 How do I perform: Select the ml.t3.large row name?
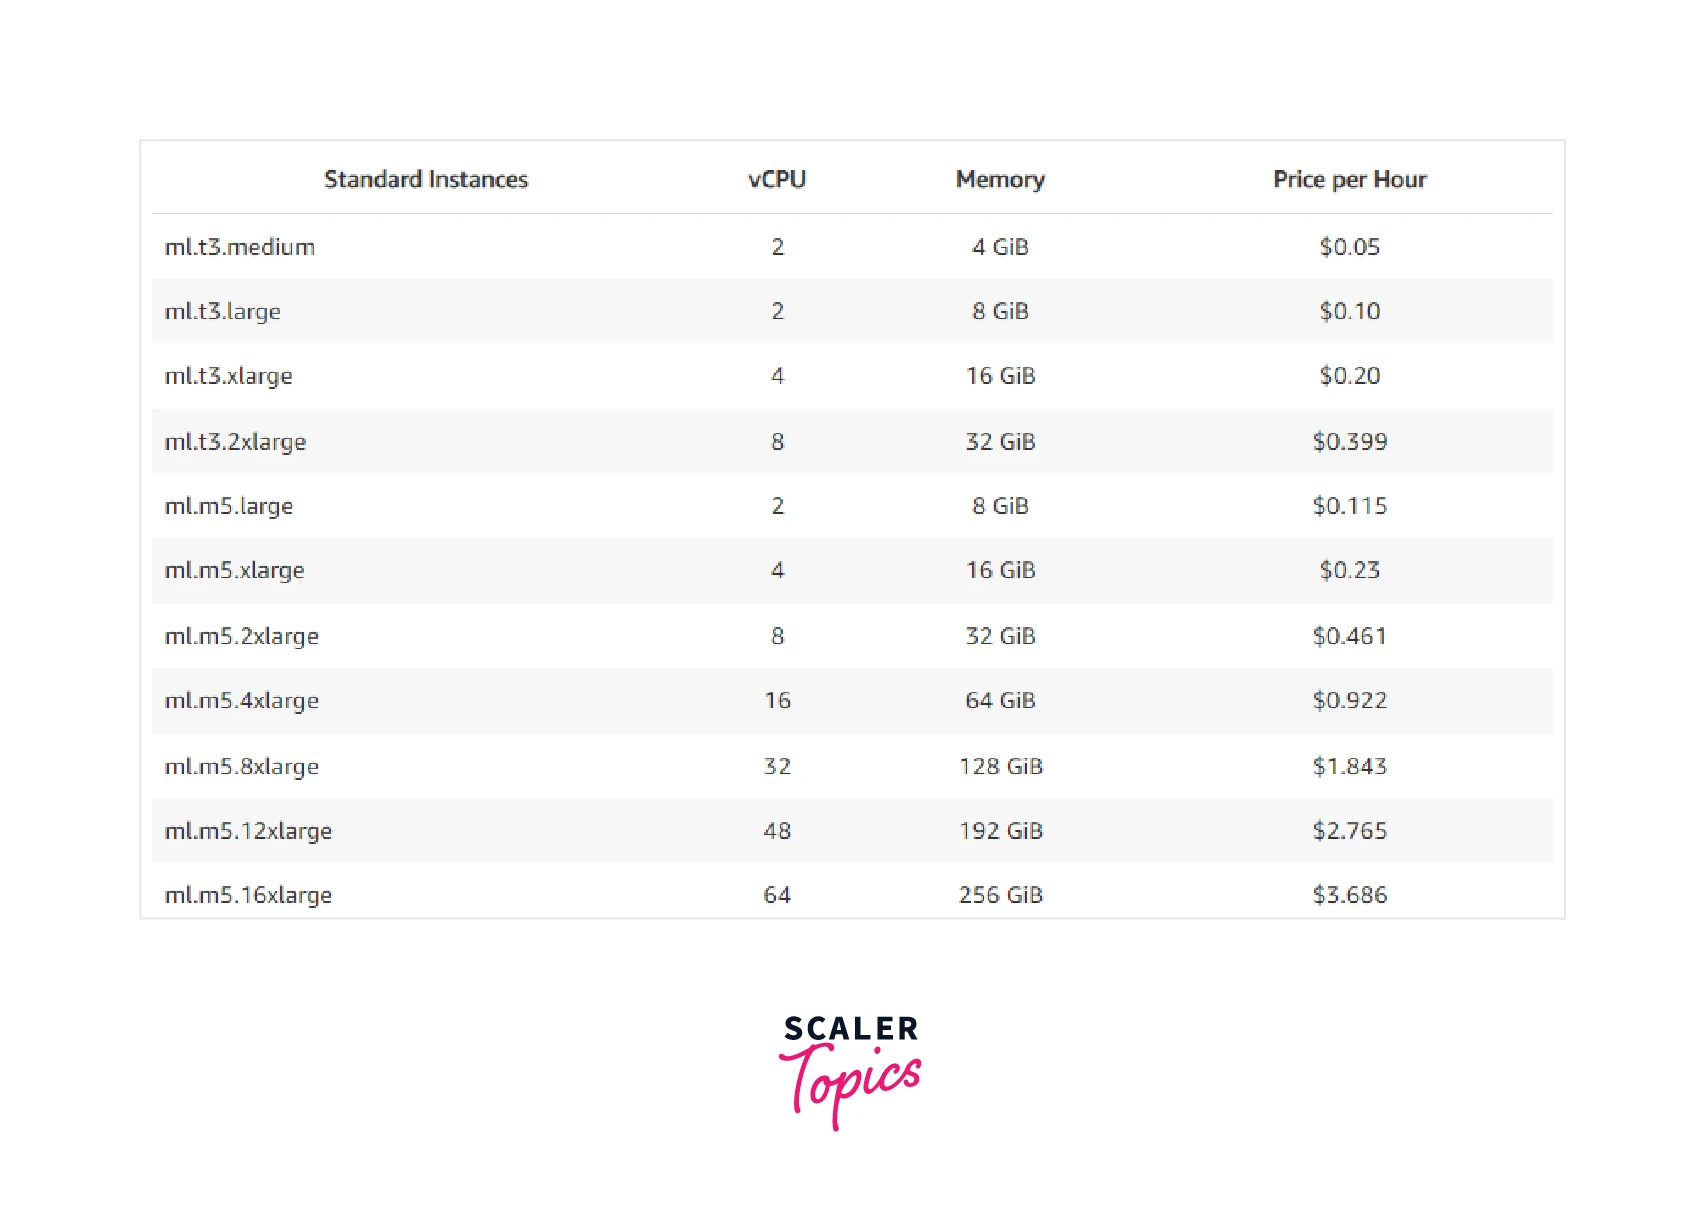tap(223, 311)
